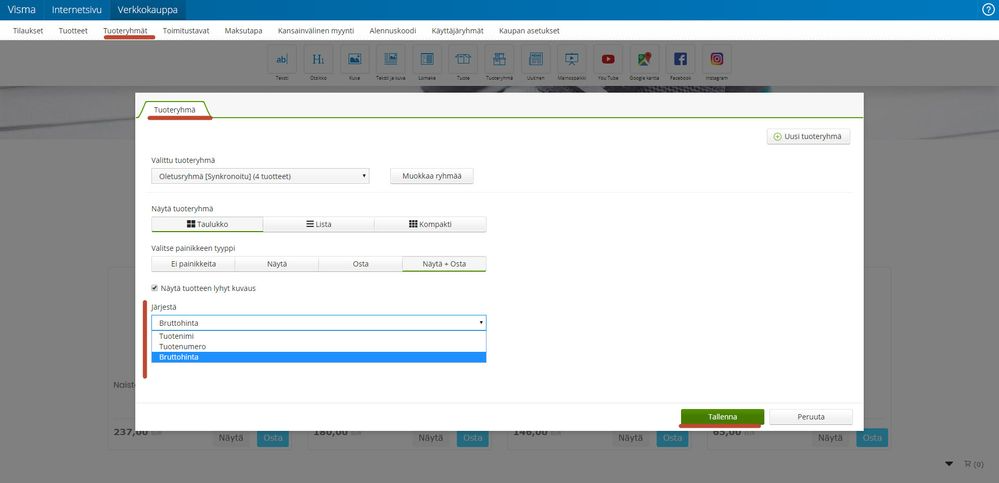Screen dimensions: 999x483
Task: Go to the Tilaukset tab
Action: point(28,31)
